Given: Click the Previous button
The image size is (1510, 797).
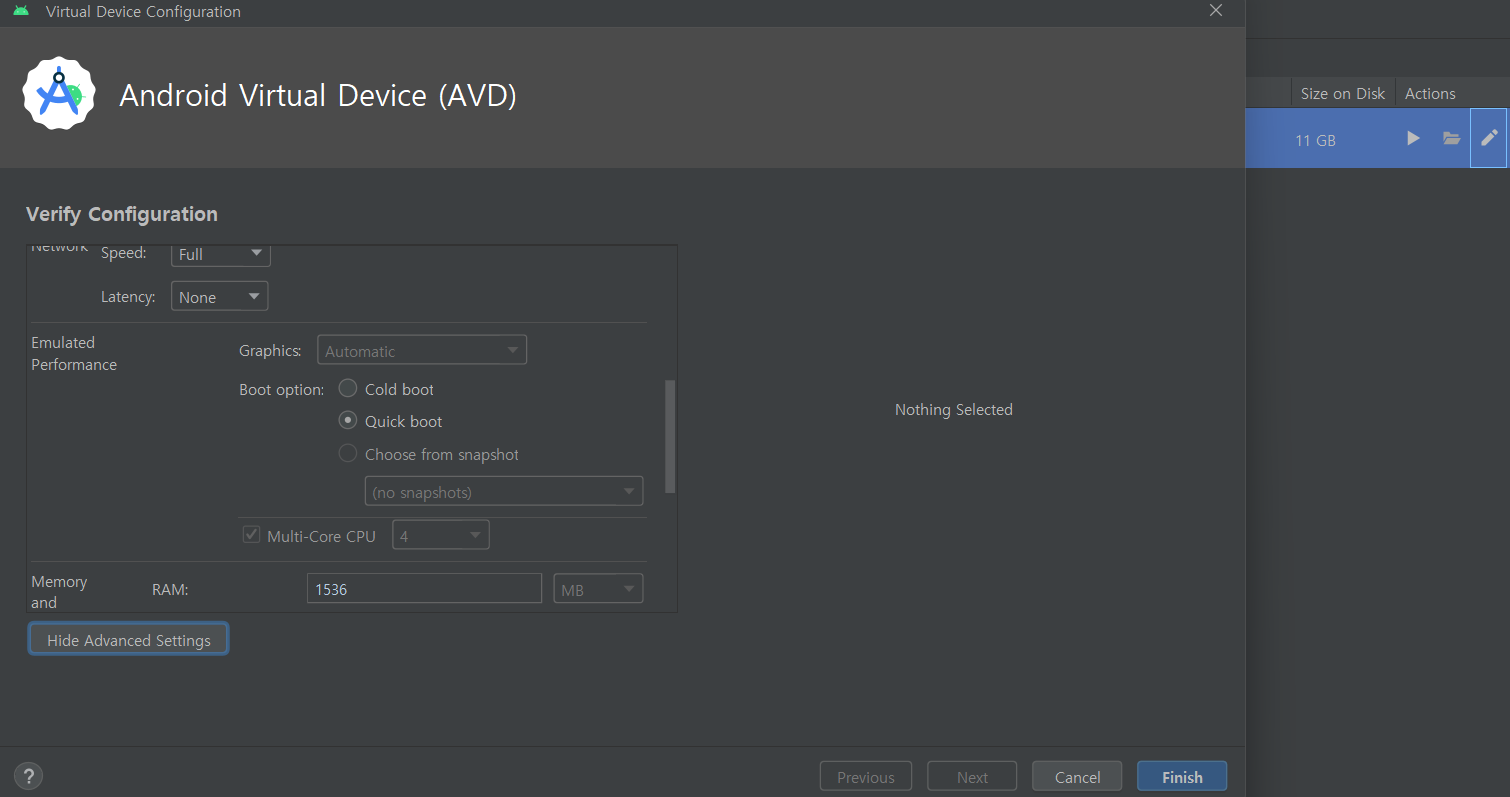Looking at the screenshot, I should tap(866, 776).
